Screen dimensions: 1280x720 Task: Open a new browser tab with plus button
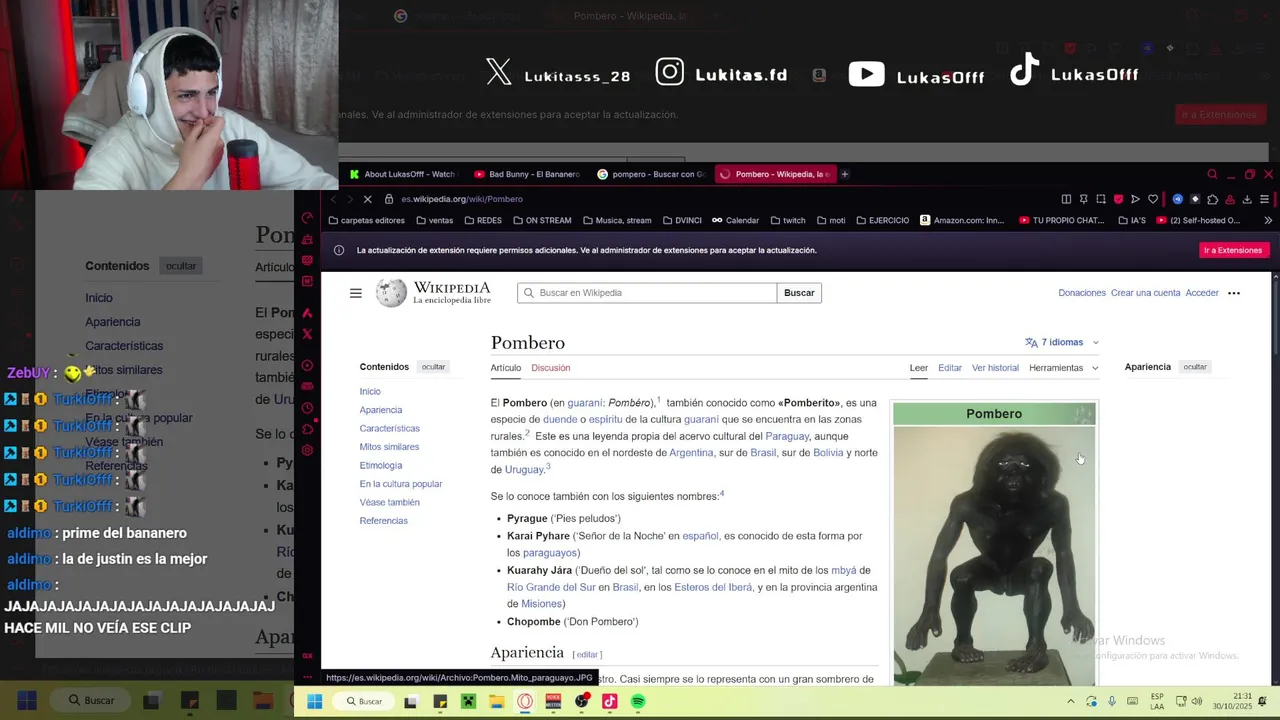pos(844,174)
